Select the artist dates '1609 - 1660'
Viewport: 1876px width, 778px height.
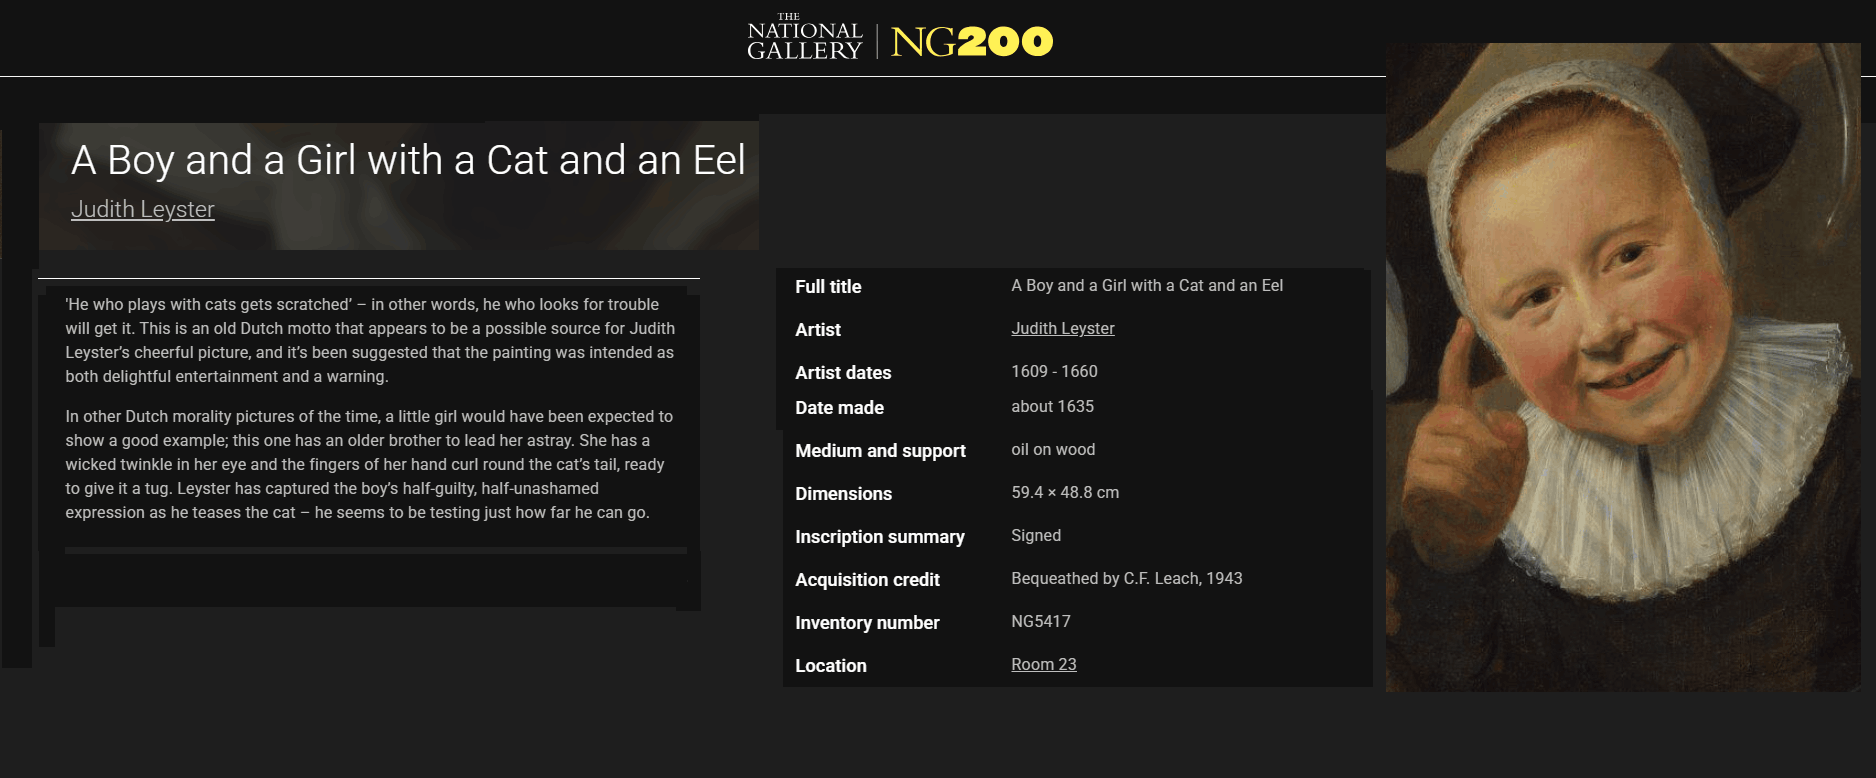[1054, 371]
